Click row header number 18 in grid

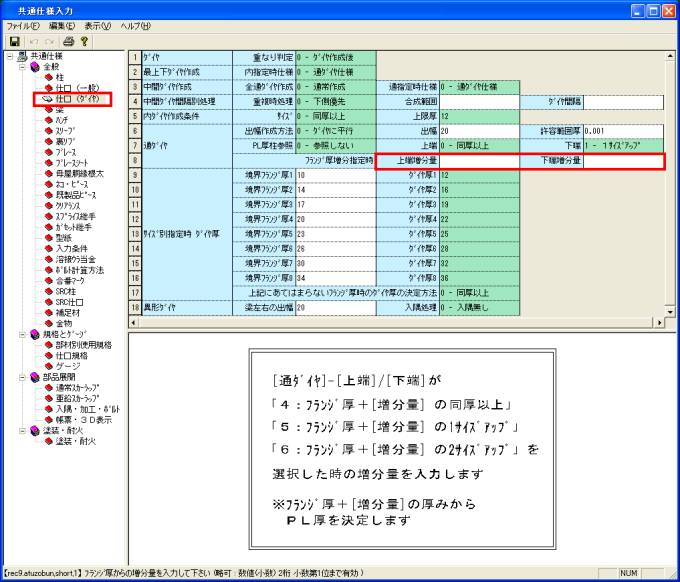[135, 307]
